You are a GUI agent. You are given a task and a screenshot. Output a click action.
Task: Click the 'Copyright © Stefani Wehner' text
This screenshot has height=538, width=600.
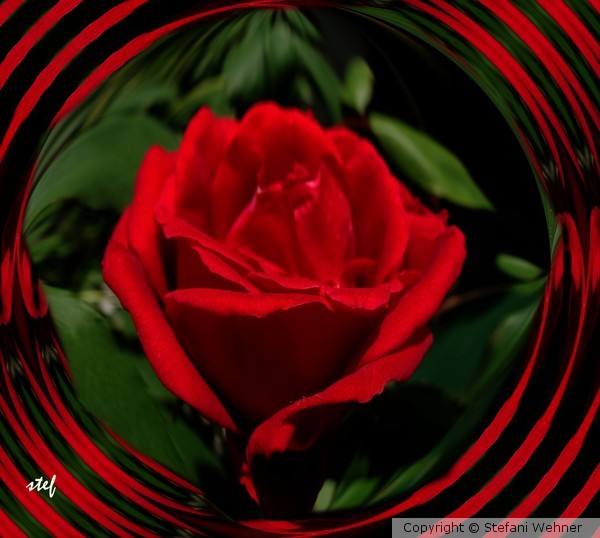point(492,528)
